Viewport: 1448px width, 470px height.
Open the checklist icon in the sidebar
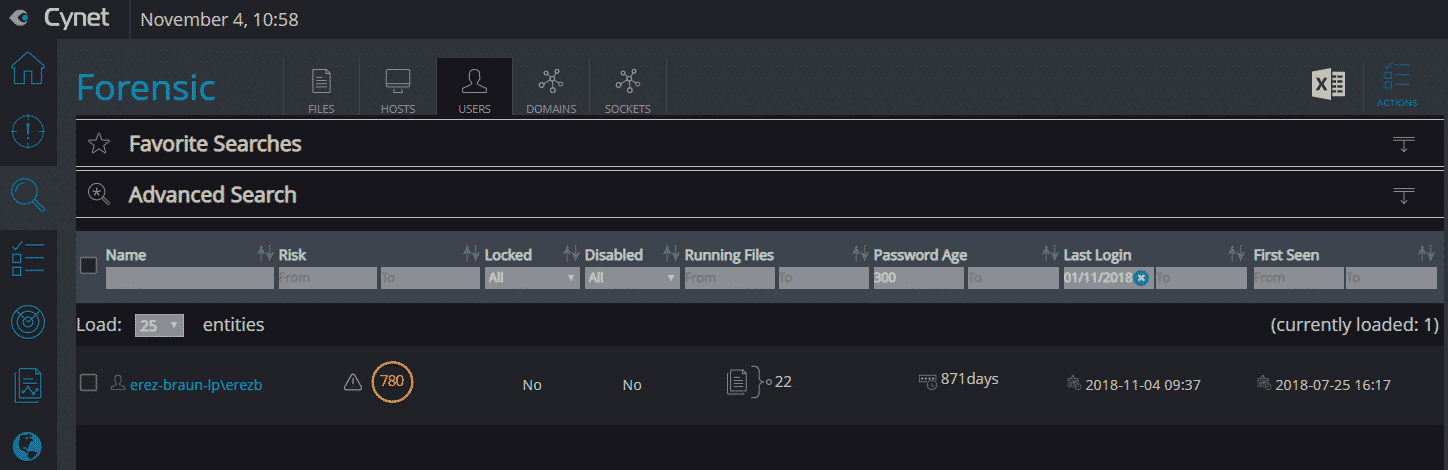click(x=28, y=257)
